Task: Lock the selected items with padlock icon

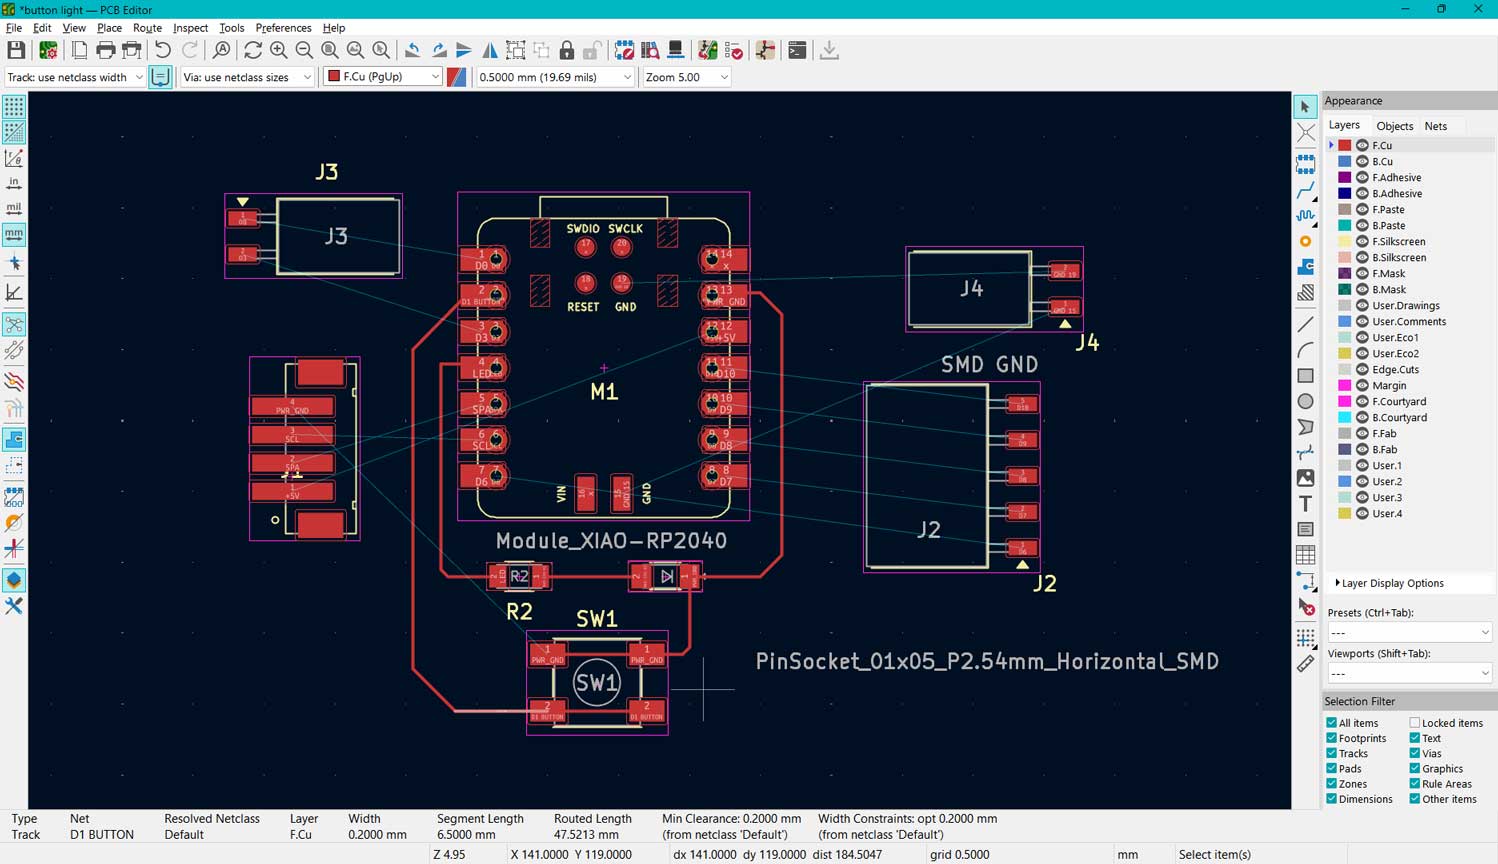Action: click(567, 50)
